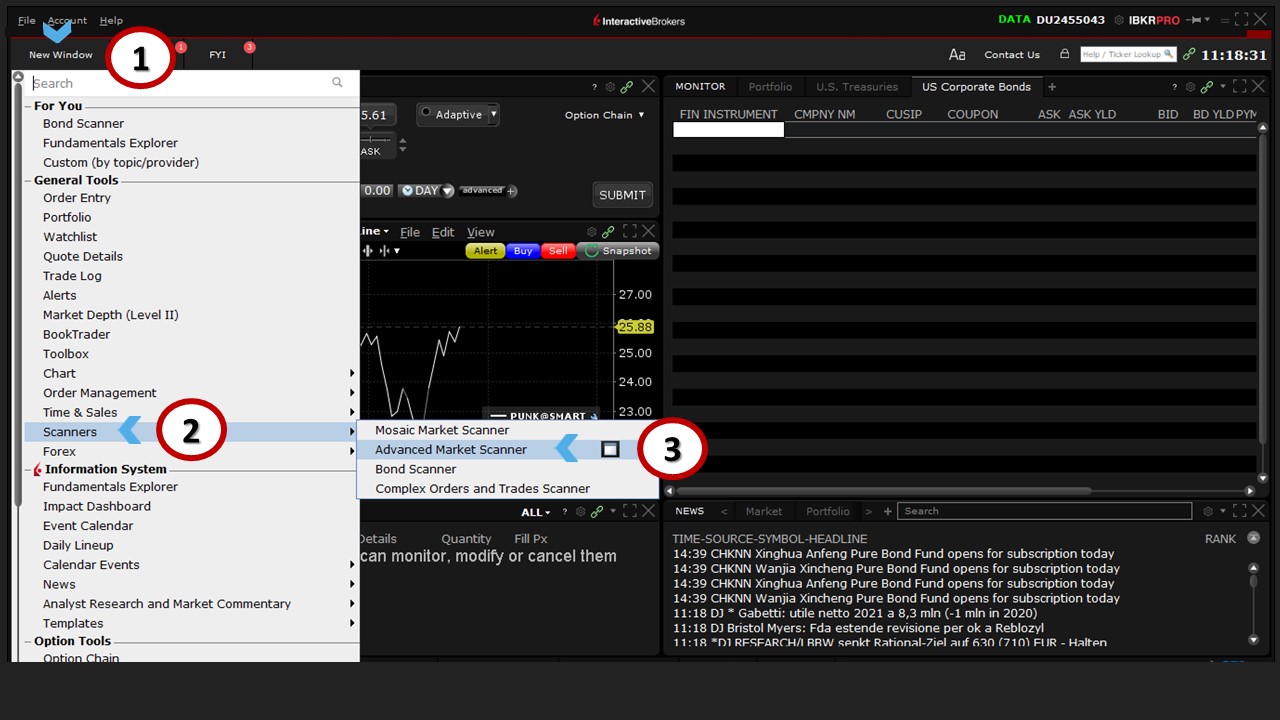Click the SUBMIT order button
Viewport: 1280px width, 720px height.
coord(622,194)
